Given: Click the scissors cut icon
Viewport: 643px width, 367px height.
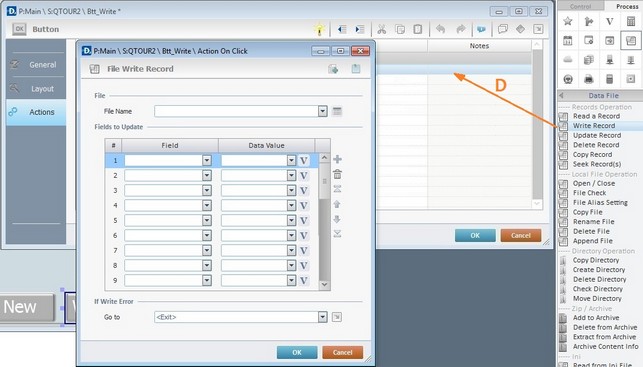Looking at the screenshot, I should [382, 29].
